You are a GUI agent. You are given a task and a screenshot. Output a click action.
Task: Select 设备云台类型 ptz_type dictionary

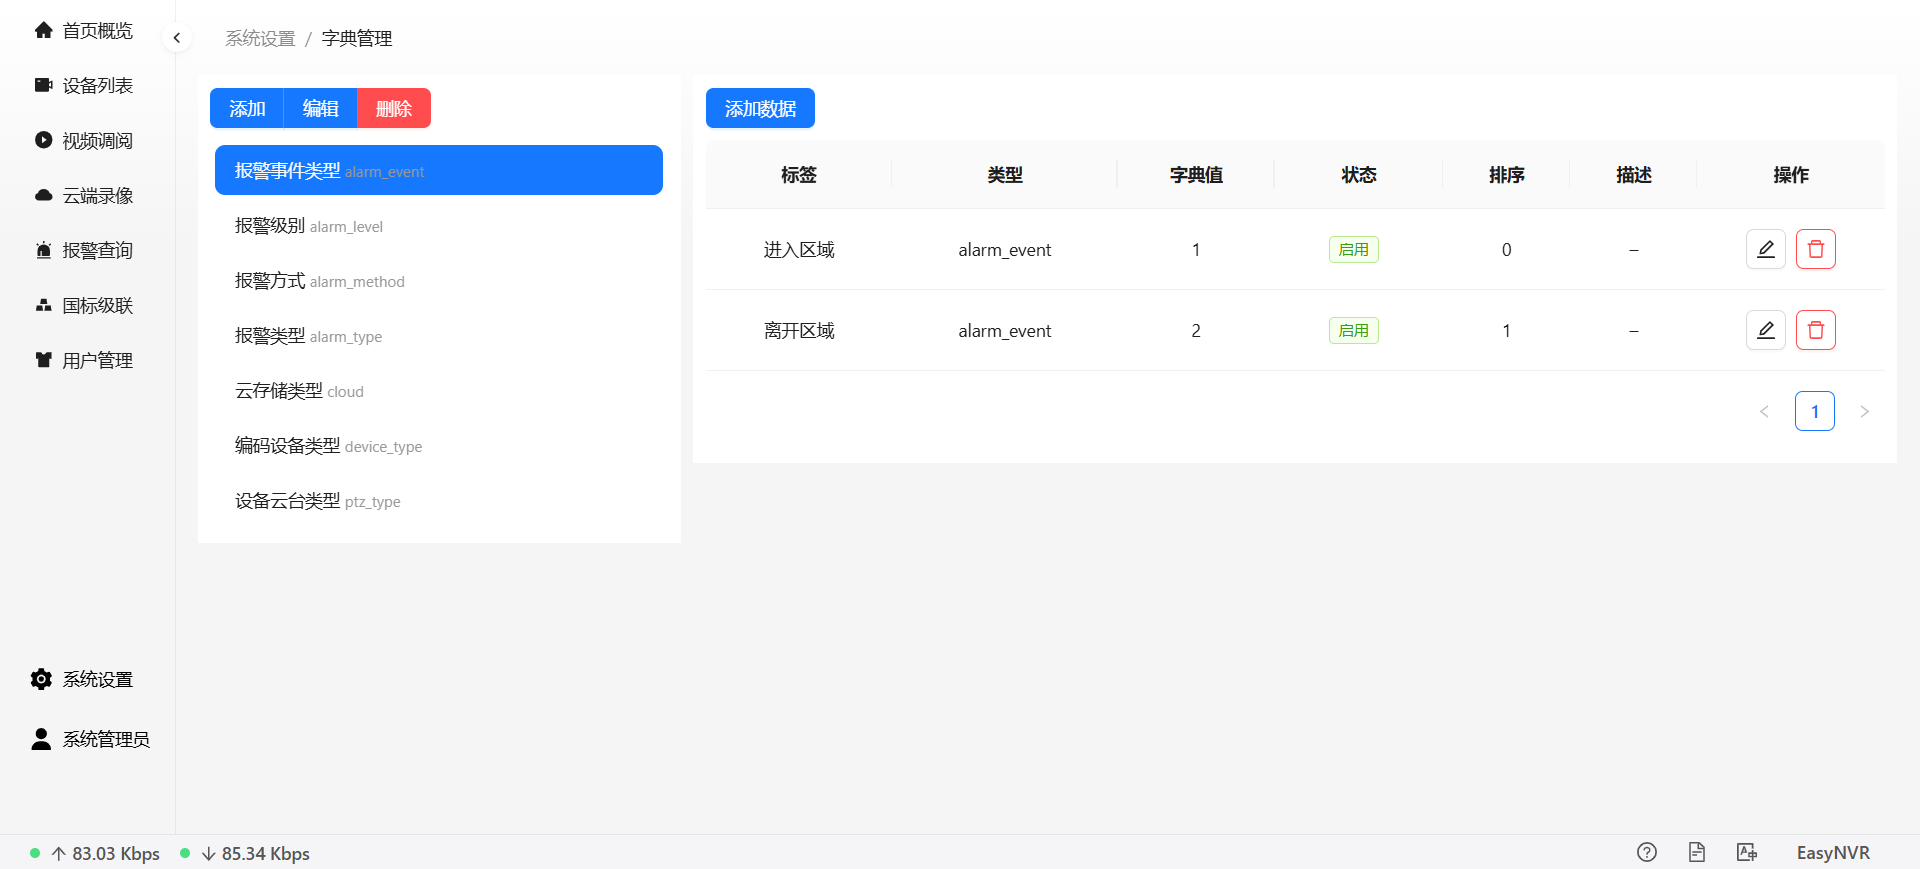pyautogui.click(x=439, y=500)
